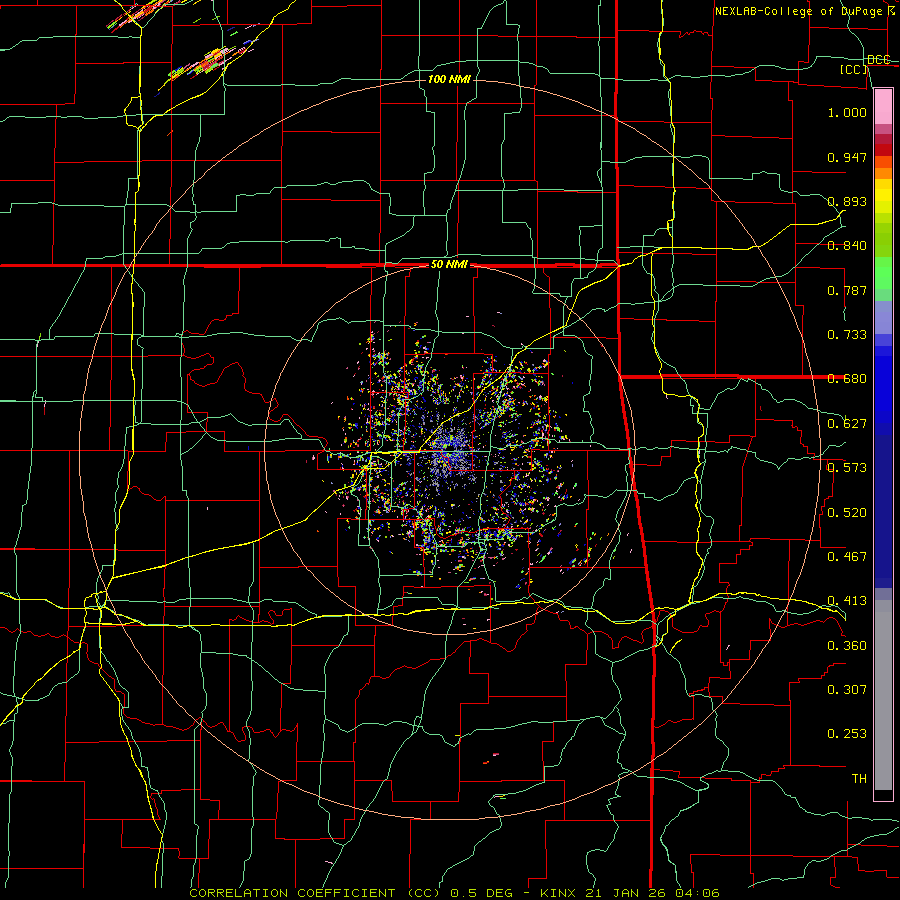Click the 0.253 legend value
The width and height of the screenshot is (900, 900).
tap(847, 734)
